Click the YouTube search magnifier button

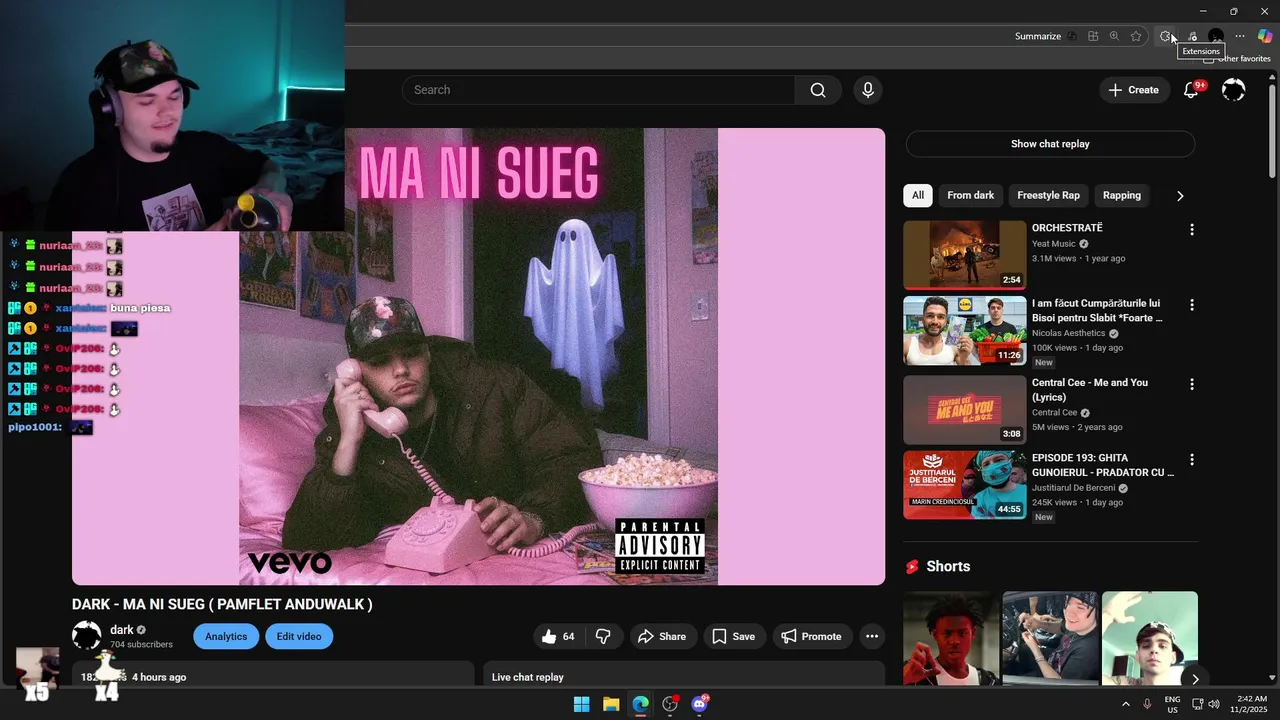(818, 90)
